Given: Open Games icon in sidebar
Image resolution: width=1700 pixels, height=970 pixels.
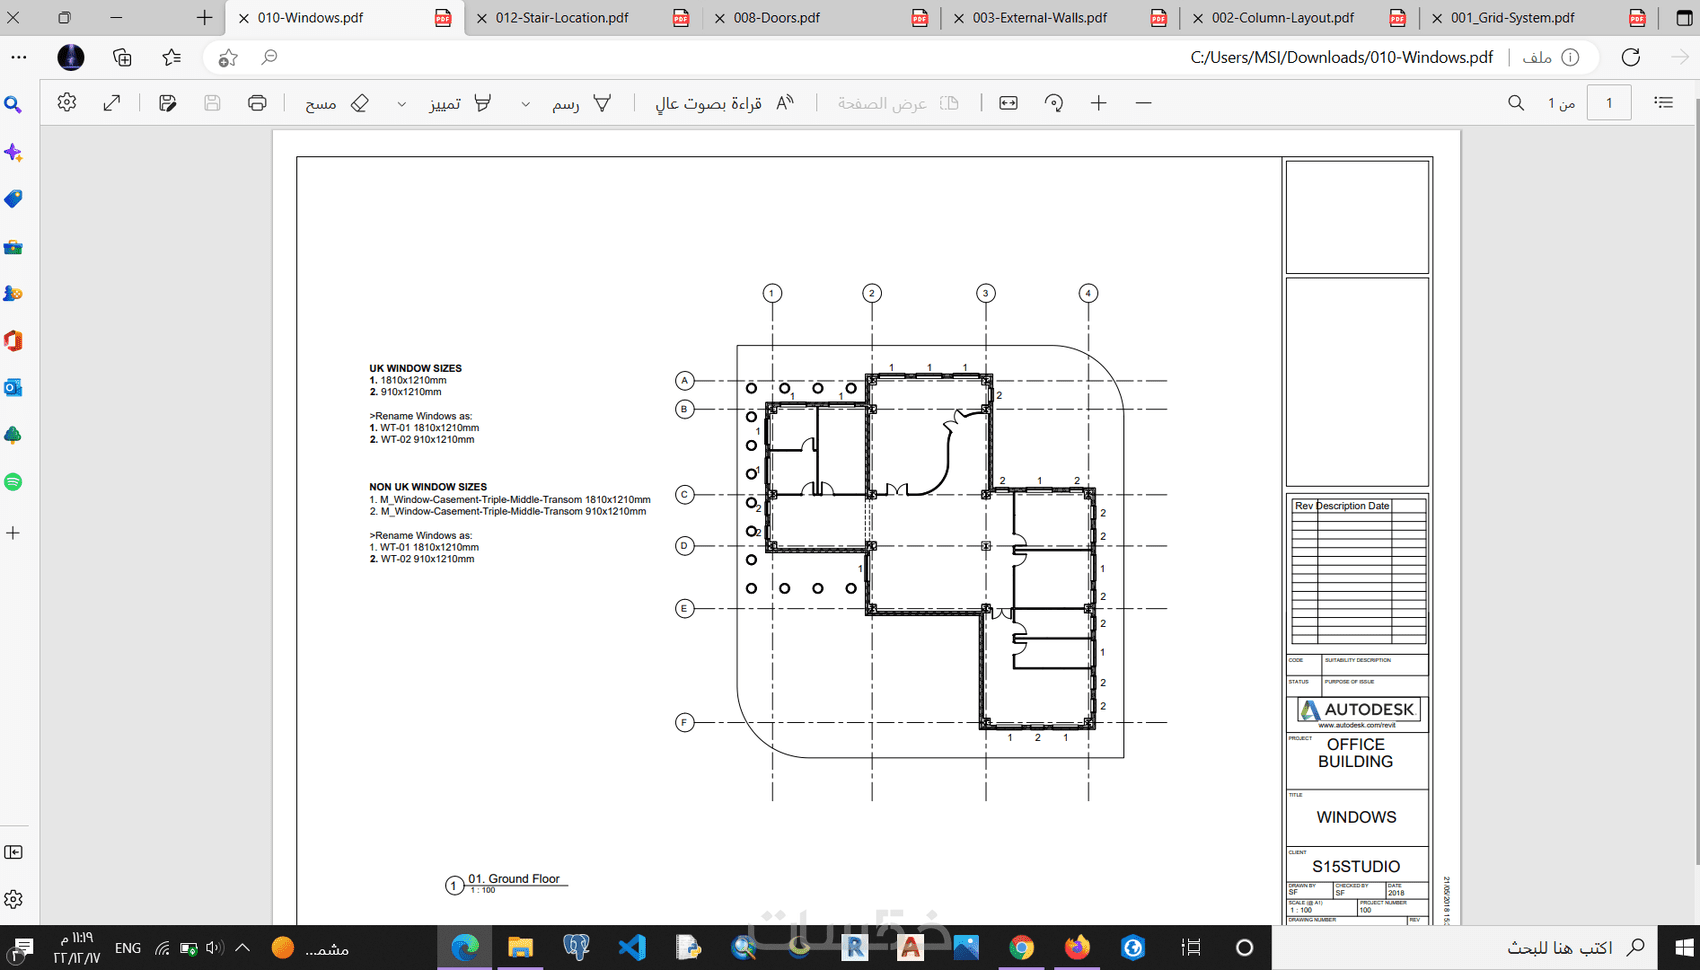Looking at the screenshot, I should click(x=13, y=294).
